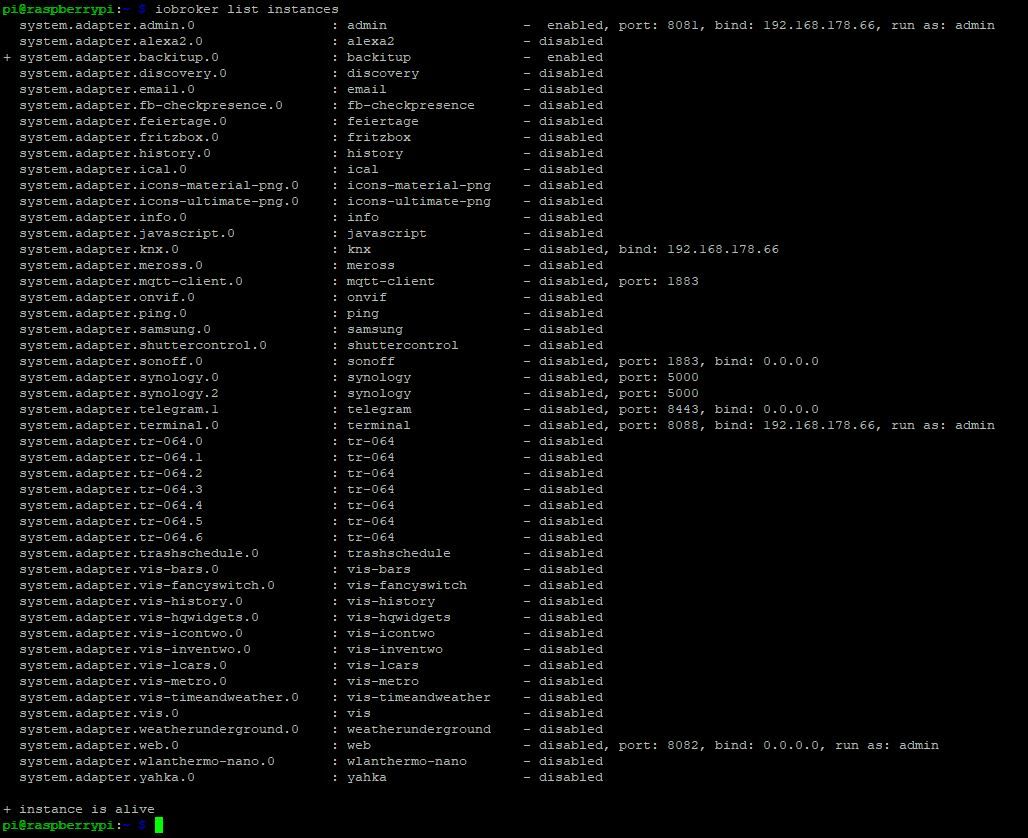The width and height of the screenshot is (1028, 838).
Task: Select text 'system.adapter.icons-material-png.0'
Action: click(x=159, y=185)
